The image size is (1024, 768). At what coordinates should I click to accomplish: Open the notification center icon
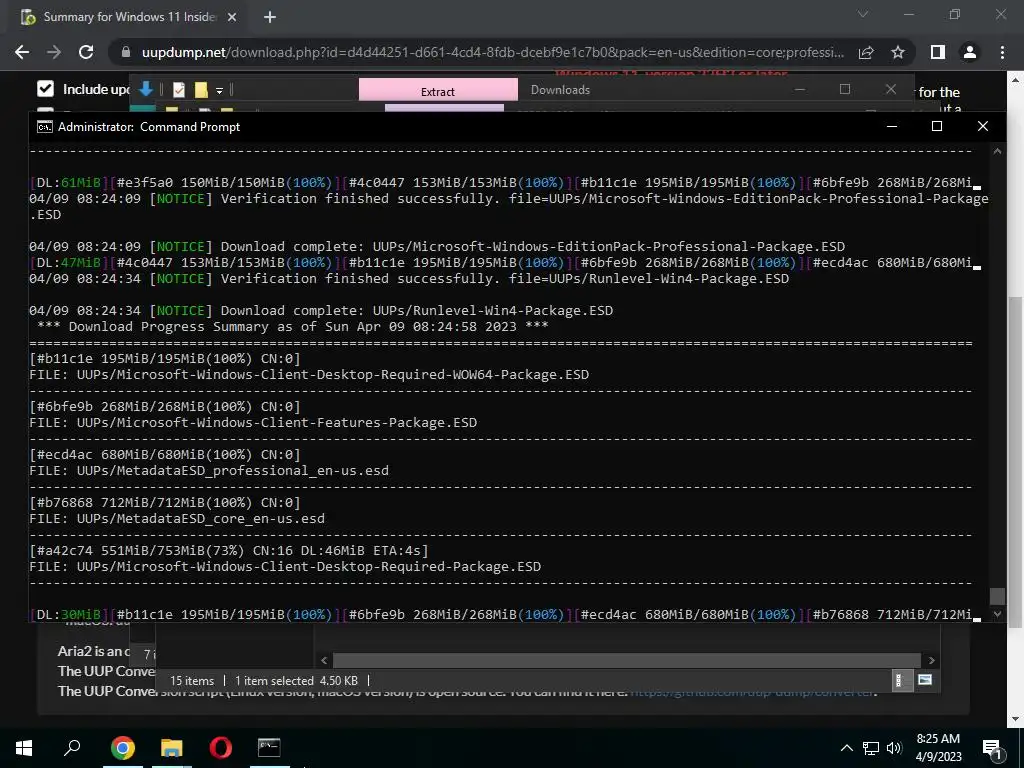[993, 748]
